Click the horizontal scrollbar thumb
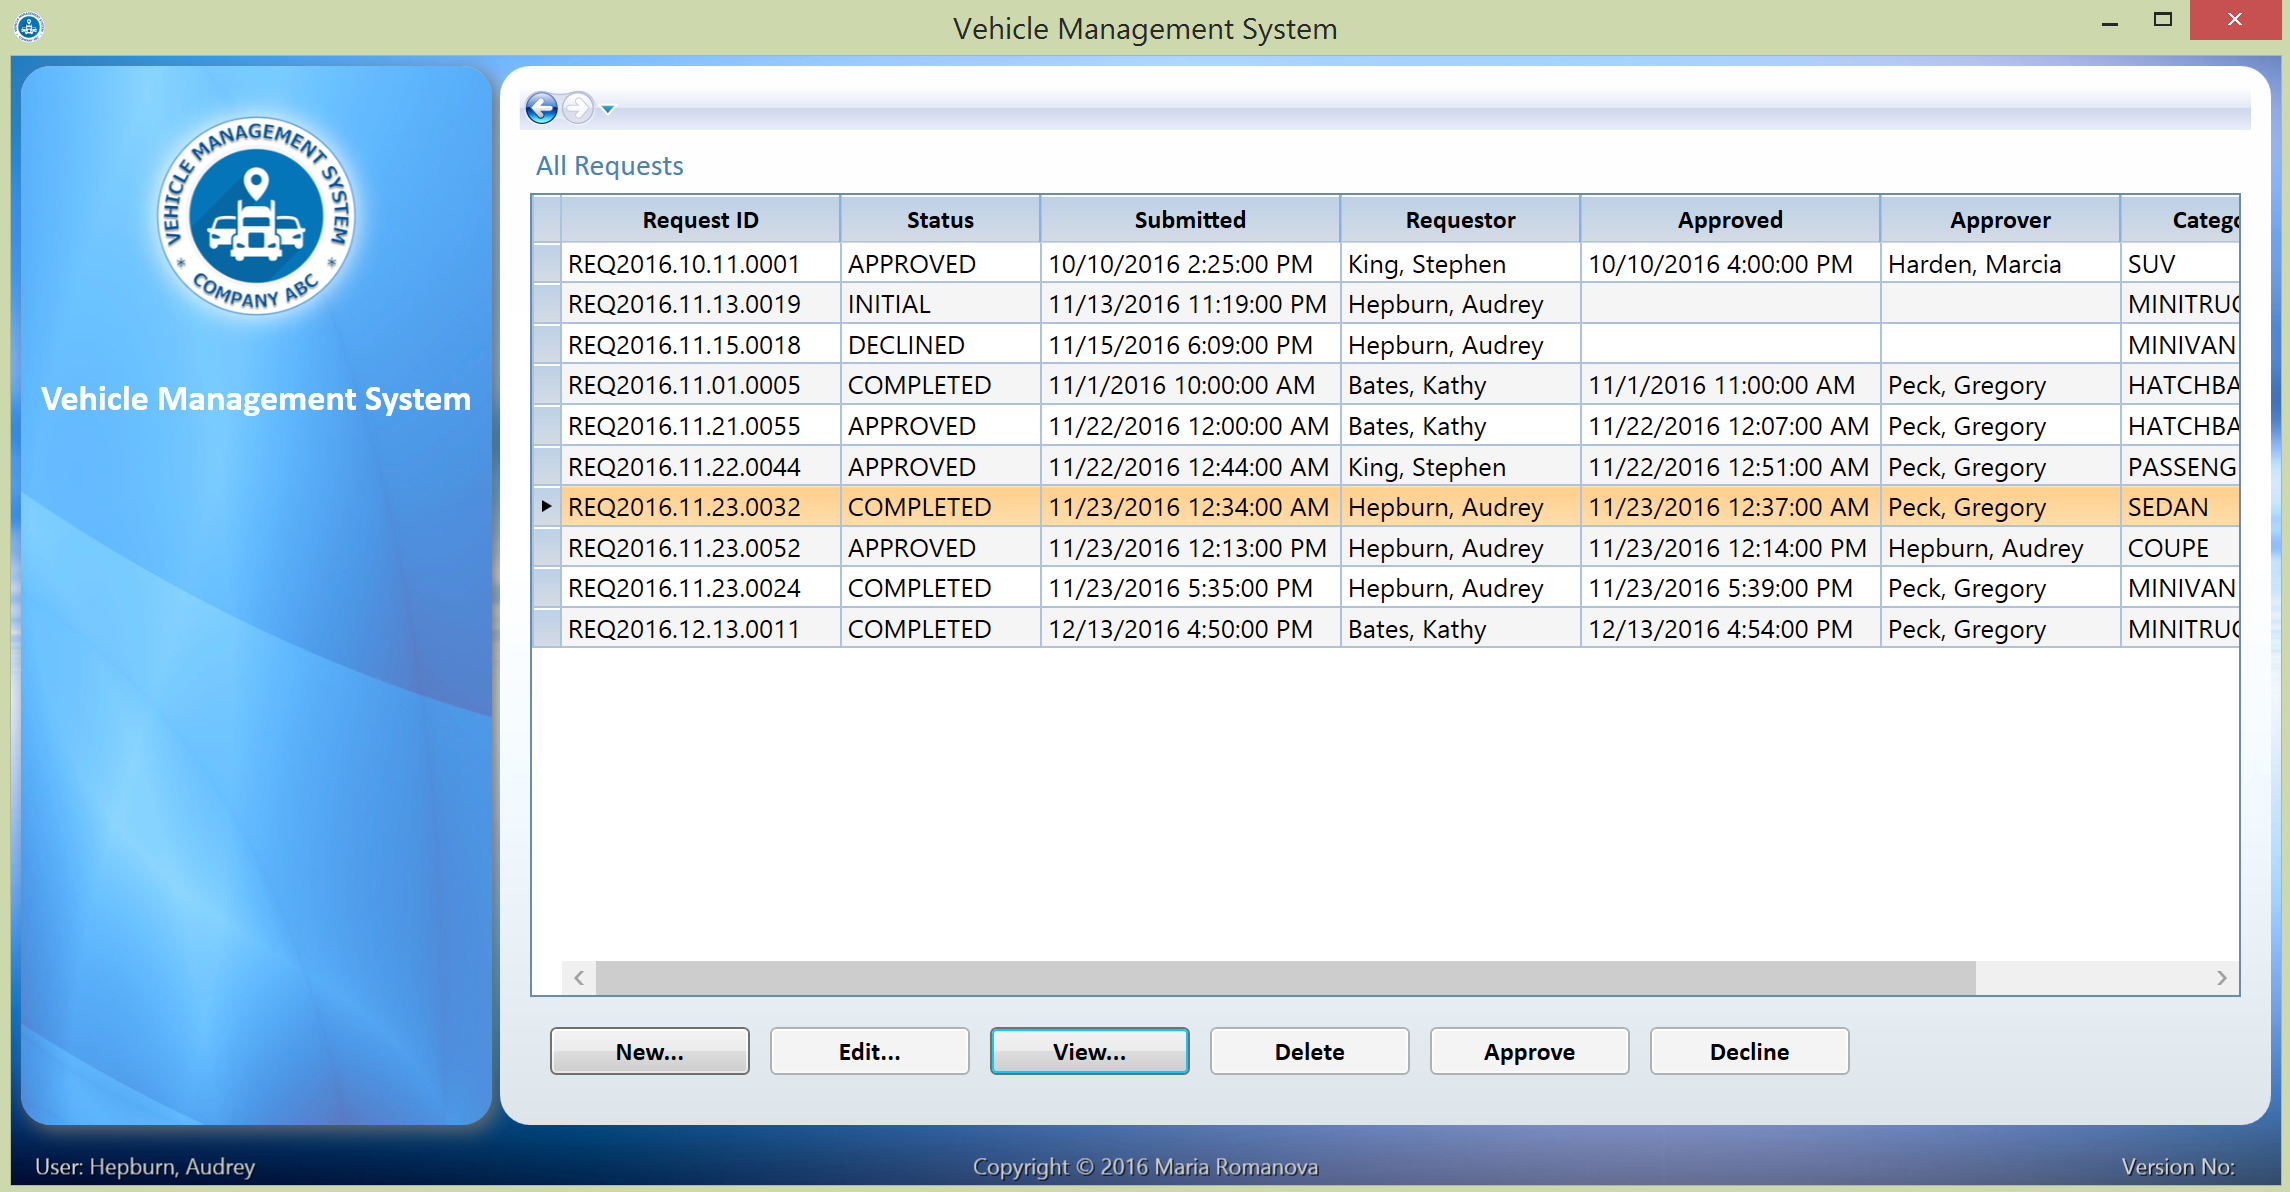Viewport: 2290px width, 1192px height. [1285, 978]
